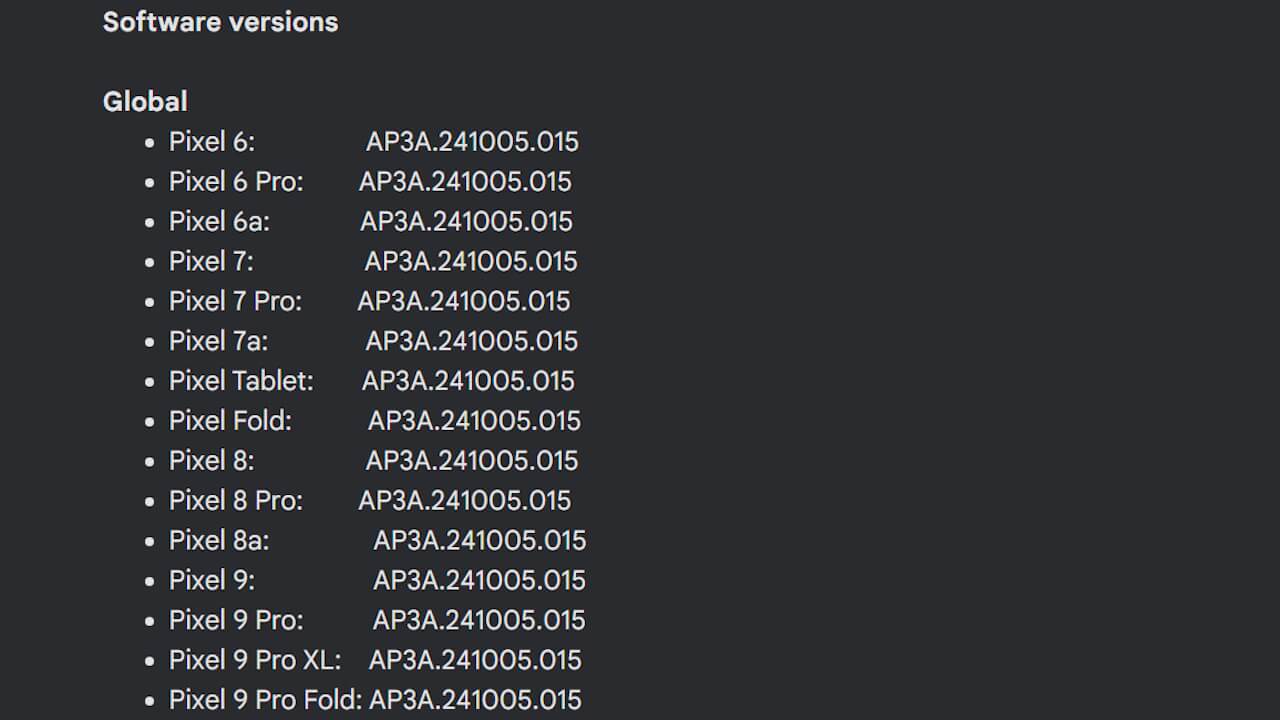Click the "Pixel 8 Pro:" device label
Screen dimensions: 1280x720
coord(236,501)
